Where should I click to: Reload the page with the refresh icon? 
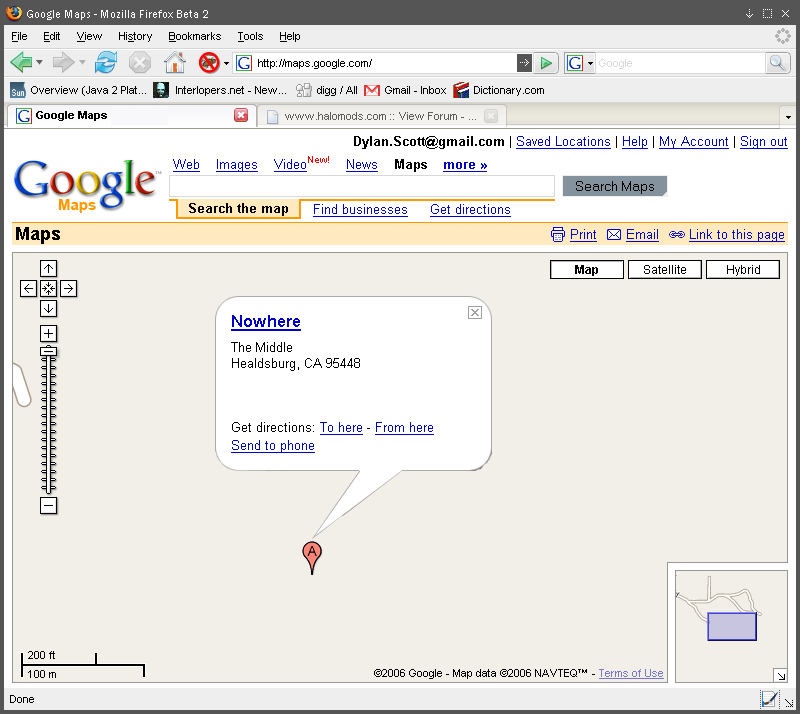tap(106, 63)
